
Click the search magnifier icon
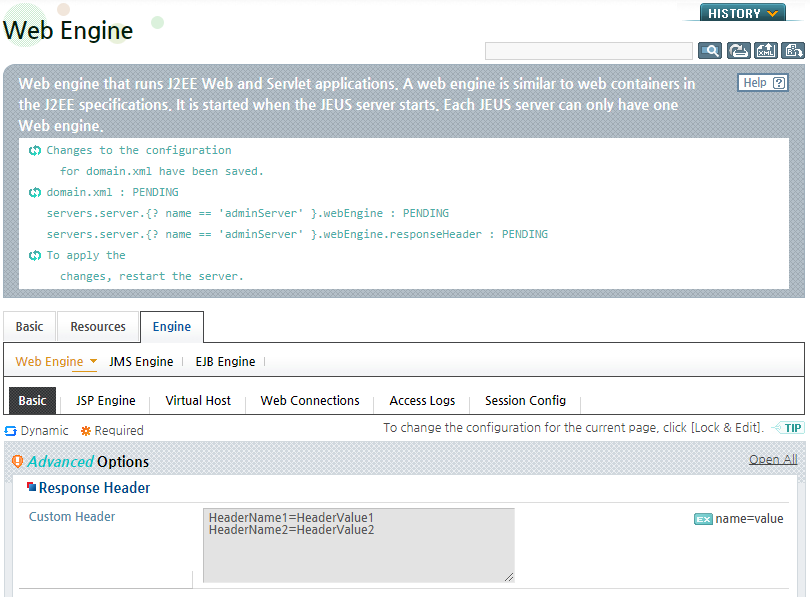pyautogui.click(x=710, y=51)
